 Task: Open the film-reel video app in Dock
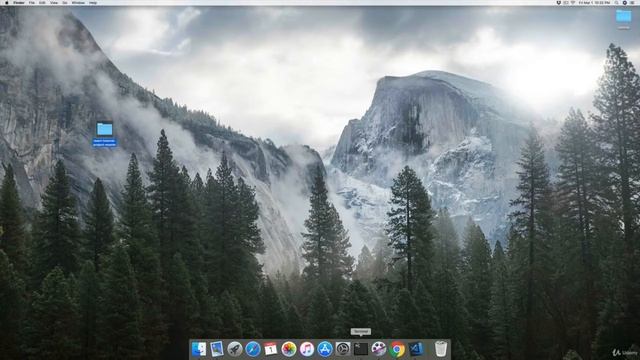379,349
